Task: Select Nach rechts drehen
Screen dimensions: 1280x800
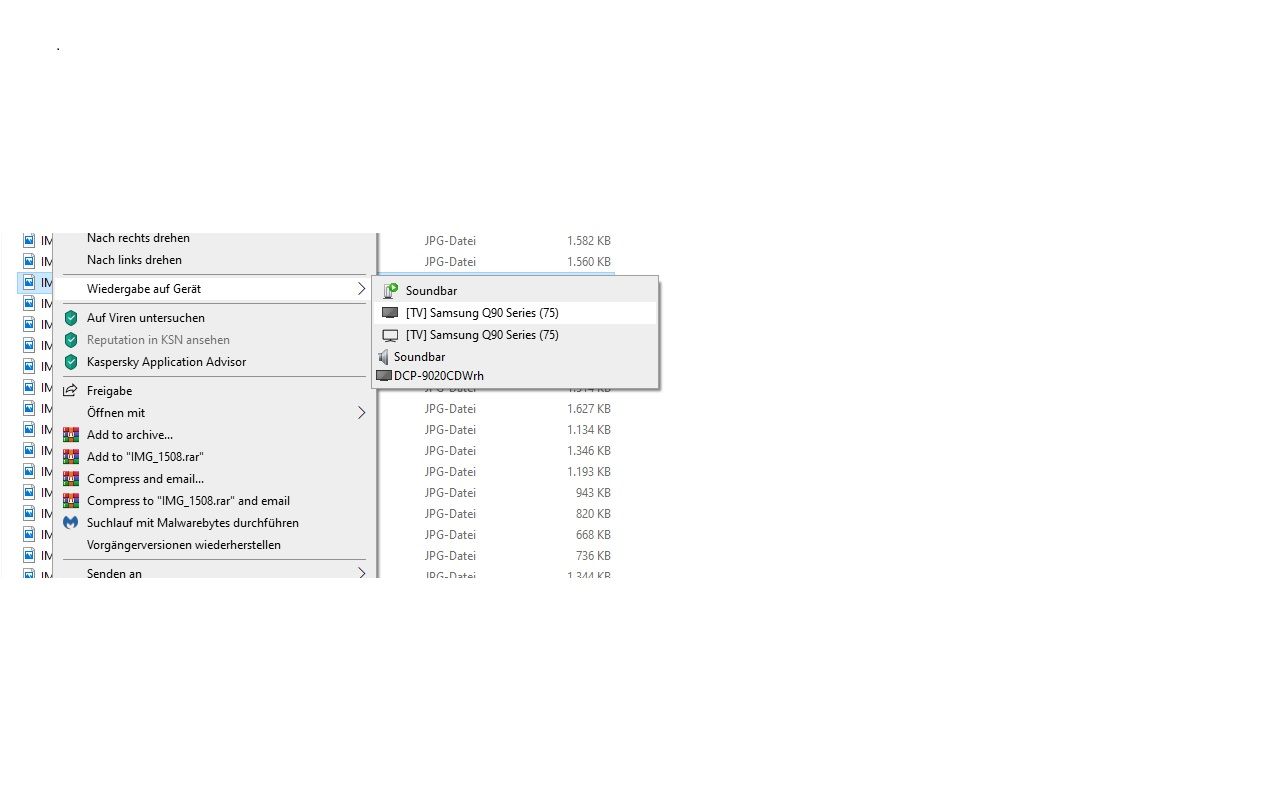Action: click(138, 238)
